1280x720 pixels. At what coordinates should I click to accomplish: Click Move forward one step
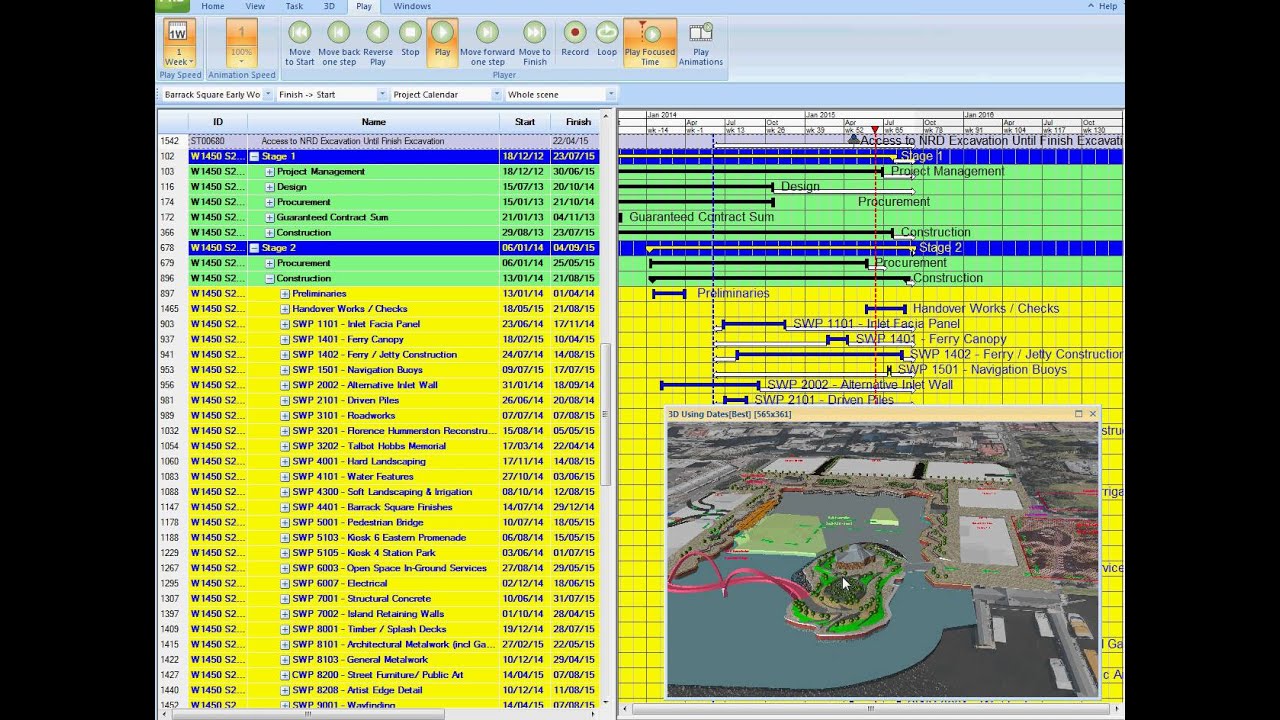coord(487,43)
